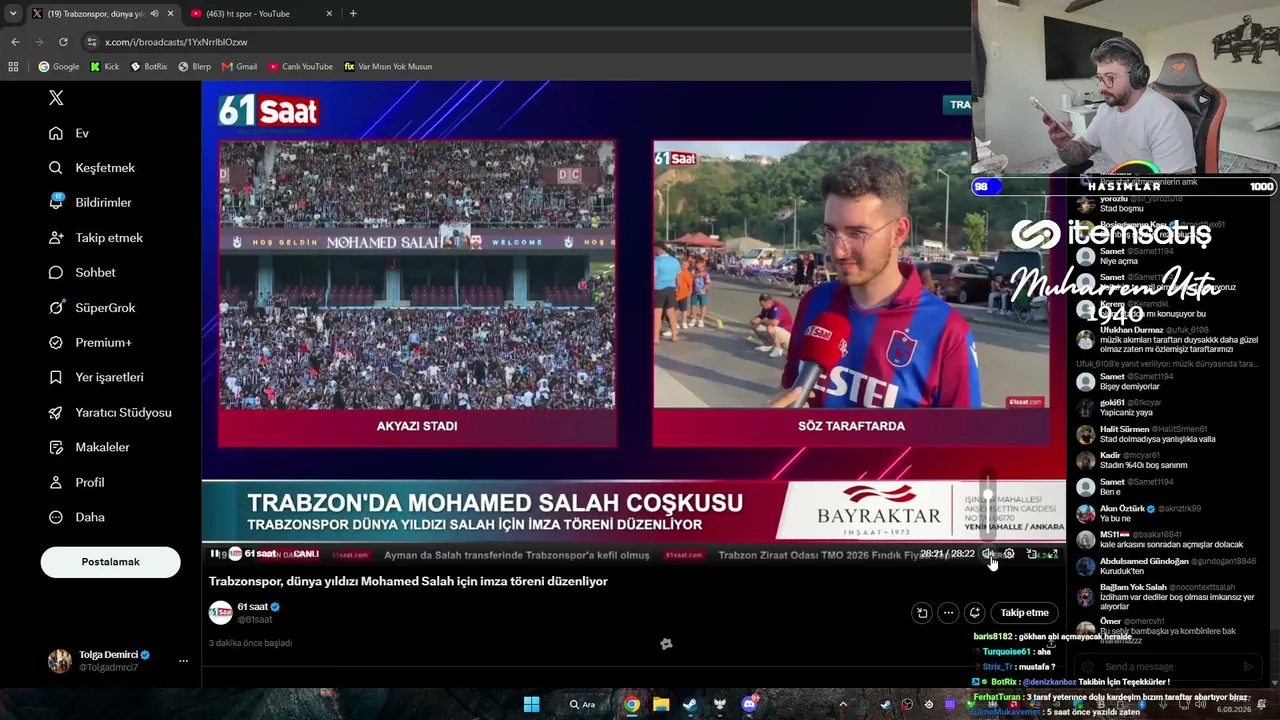Mute the broadcast volume

pyautogui.click(x=988, y=554)
